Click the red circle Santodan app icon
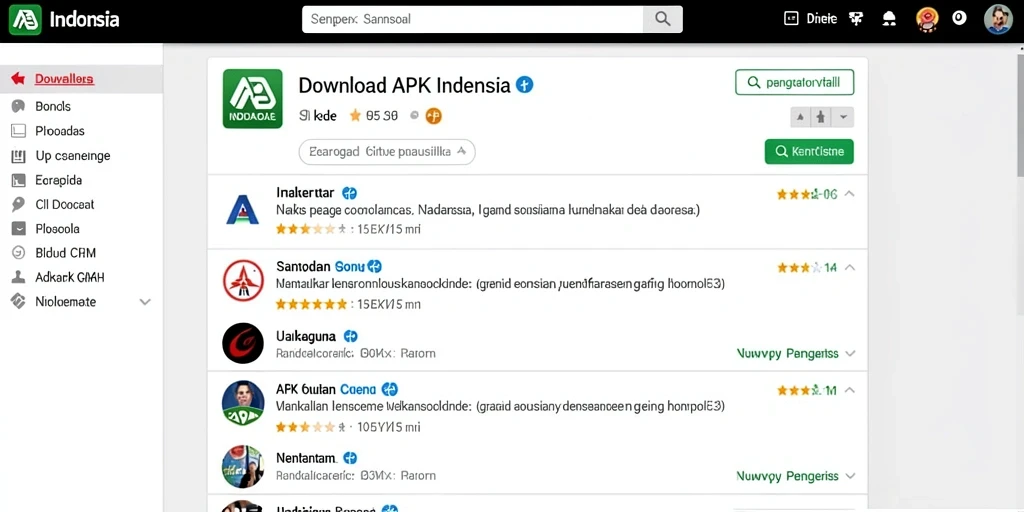 pos(243,280)
